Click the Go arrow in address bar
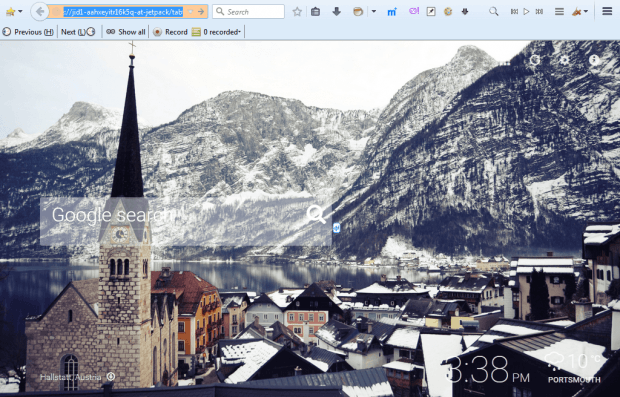 (201, 12)
